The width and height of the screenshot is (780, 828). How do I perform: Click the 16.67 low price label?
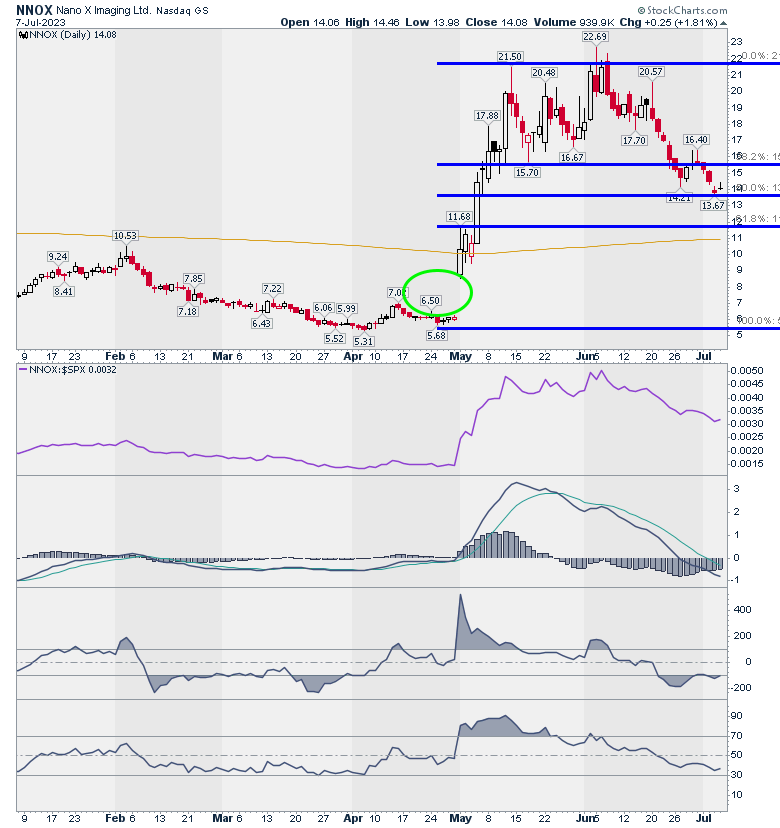pos(572,157)
